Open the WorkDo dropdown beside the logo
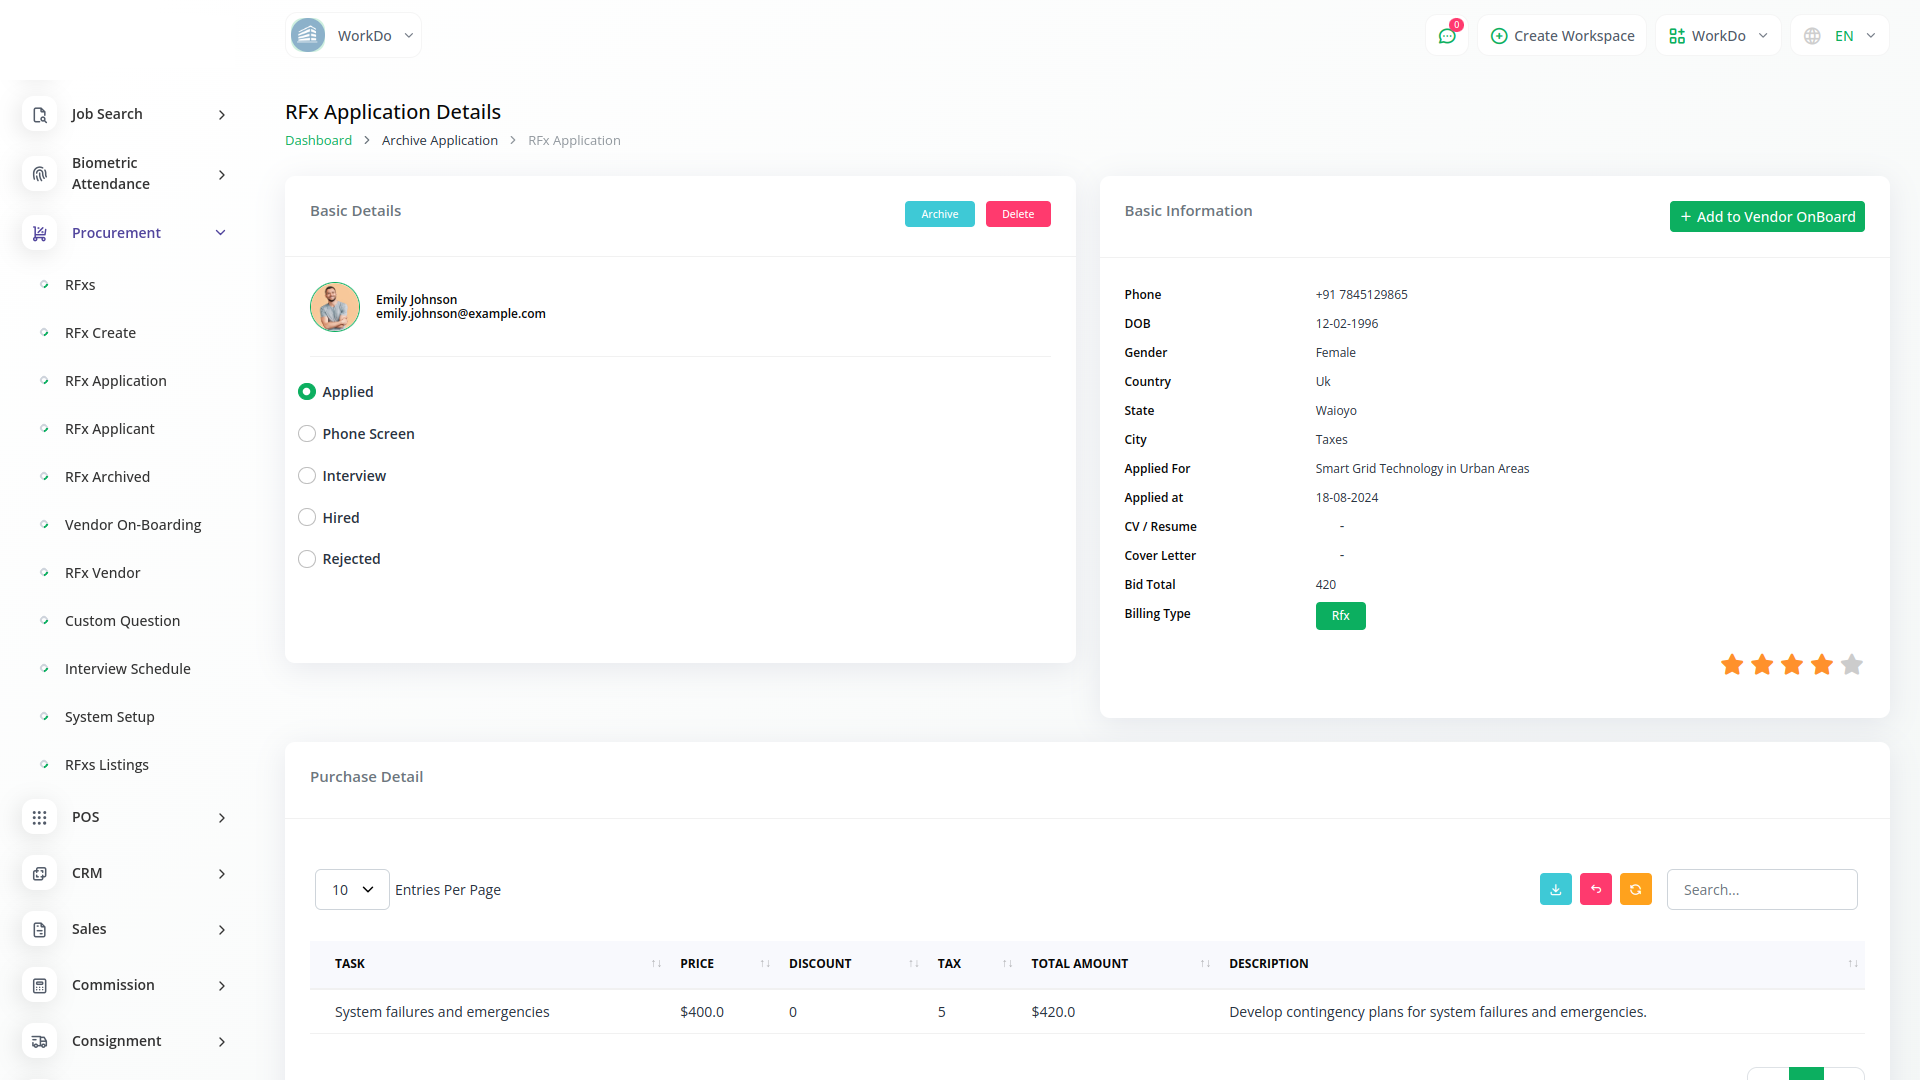Viewport: 1920px width, 1080px height. pyautogui.click(x=354, y=36)
